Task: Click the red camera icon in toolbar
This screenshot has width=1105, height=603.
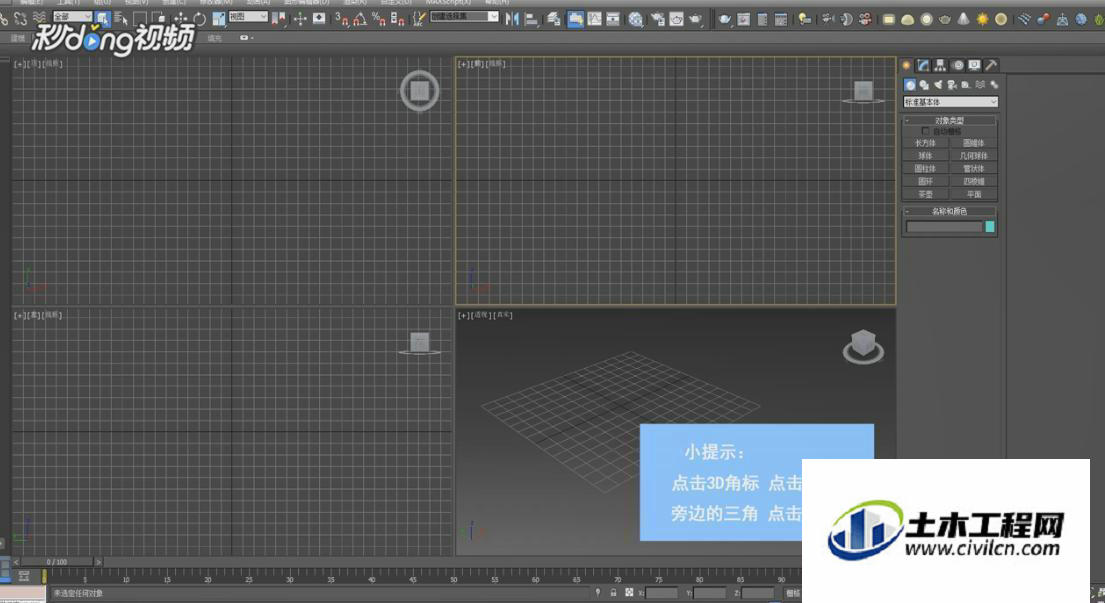Action: (865, 19)
